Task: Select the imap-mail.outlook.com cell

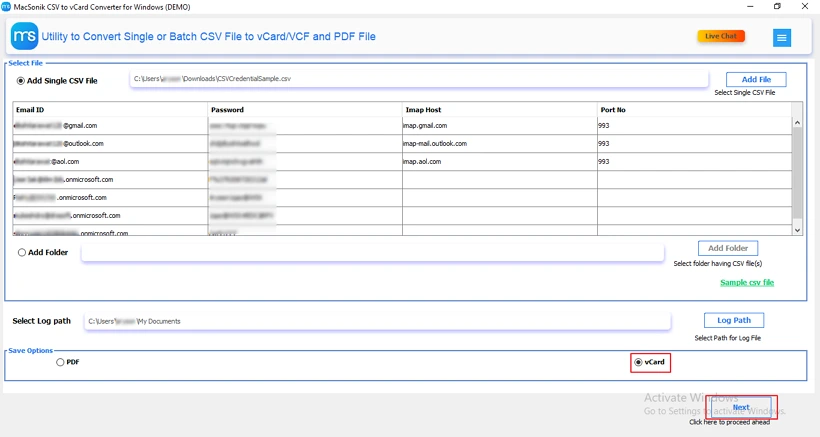Action: (x=499, y=144)
